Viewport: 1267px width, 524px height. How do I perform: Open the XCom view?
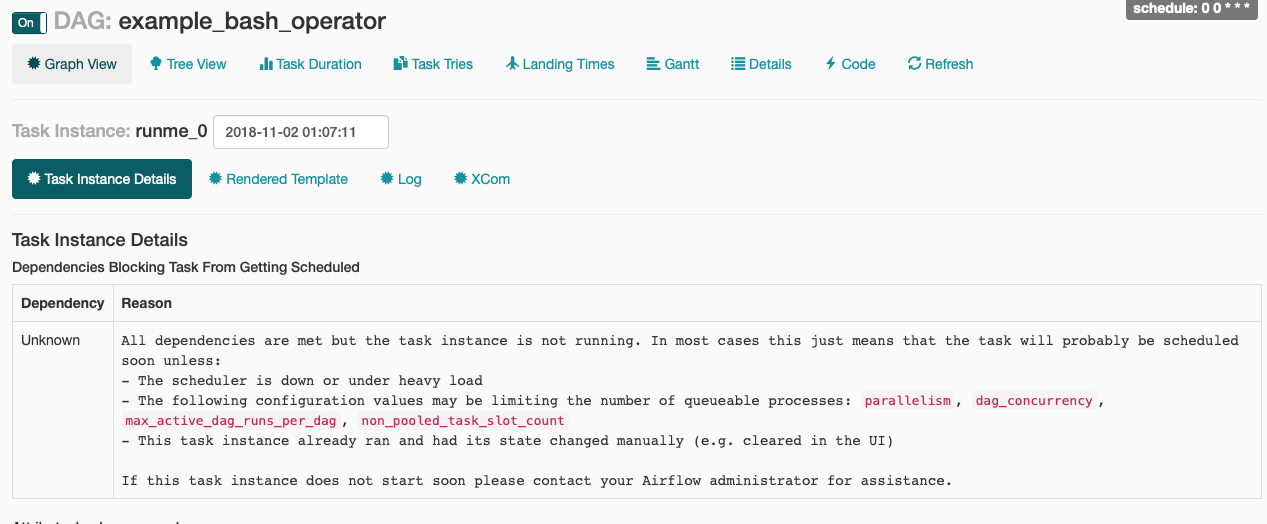(482, 179)
